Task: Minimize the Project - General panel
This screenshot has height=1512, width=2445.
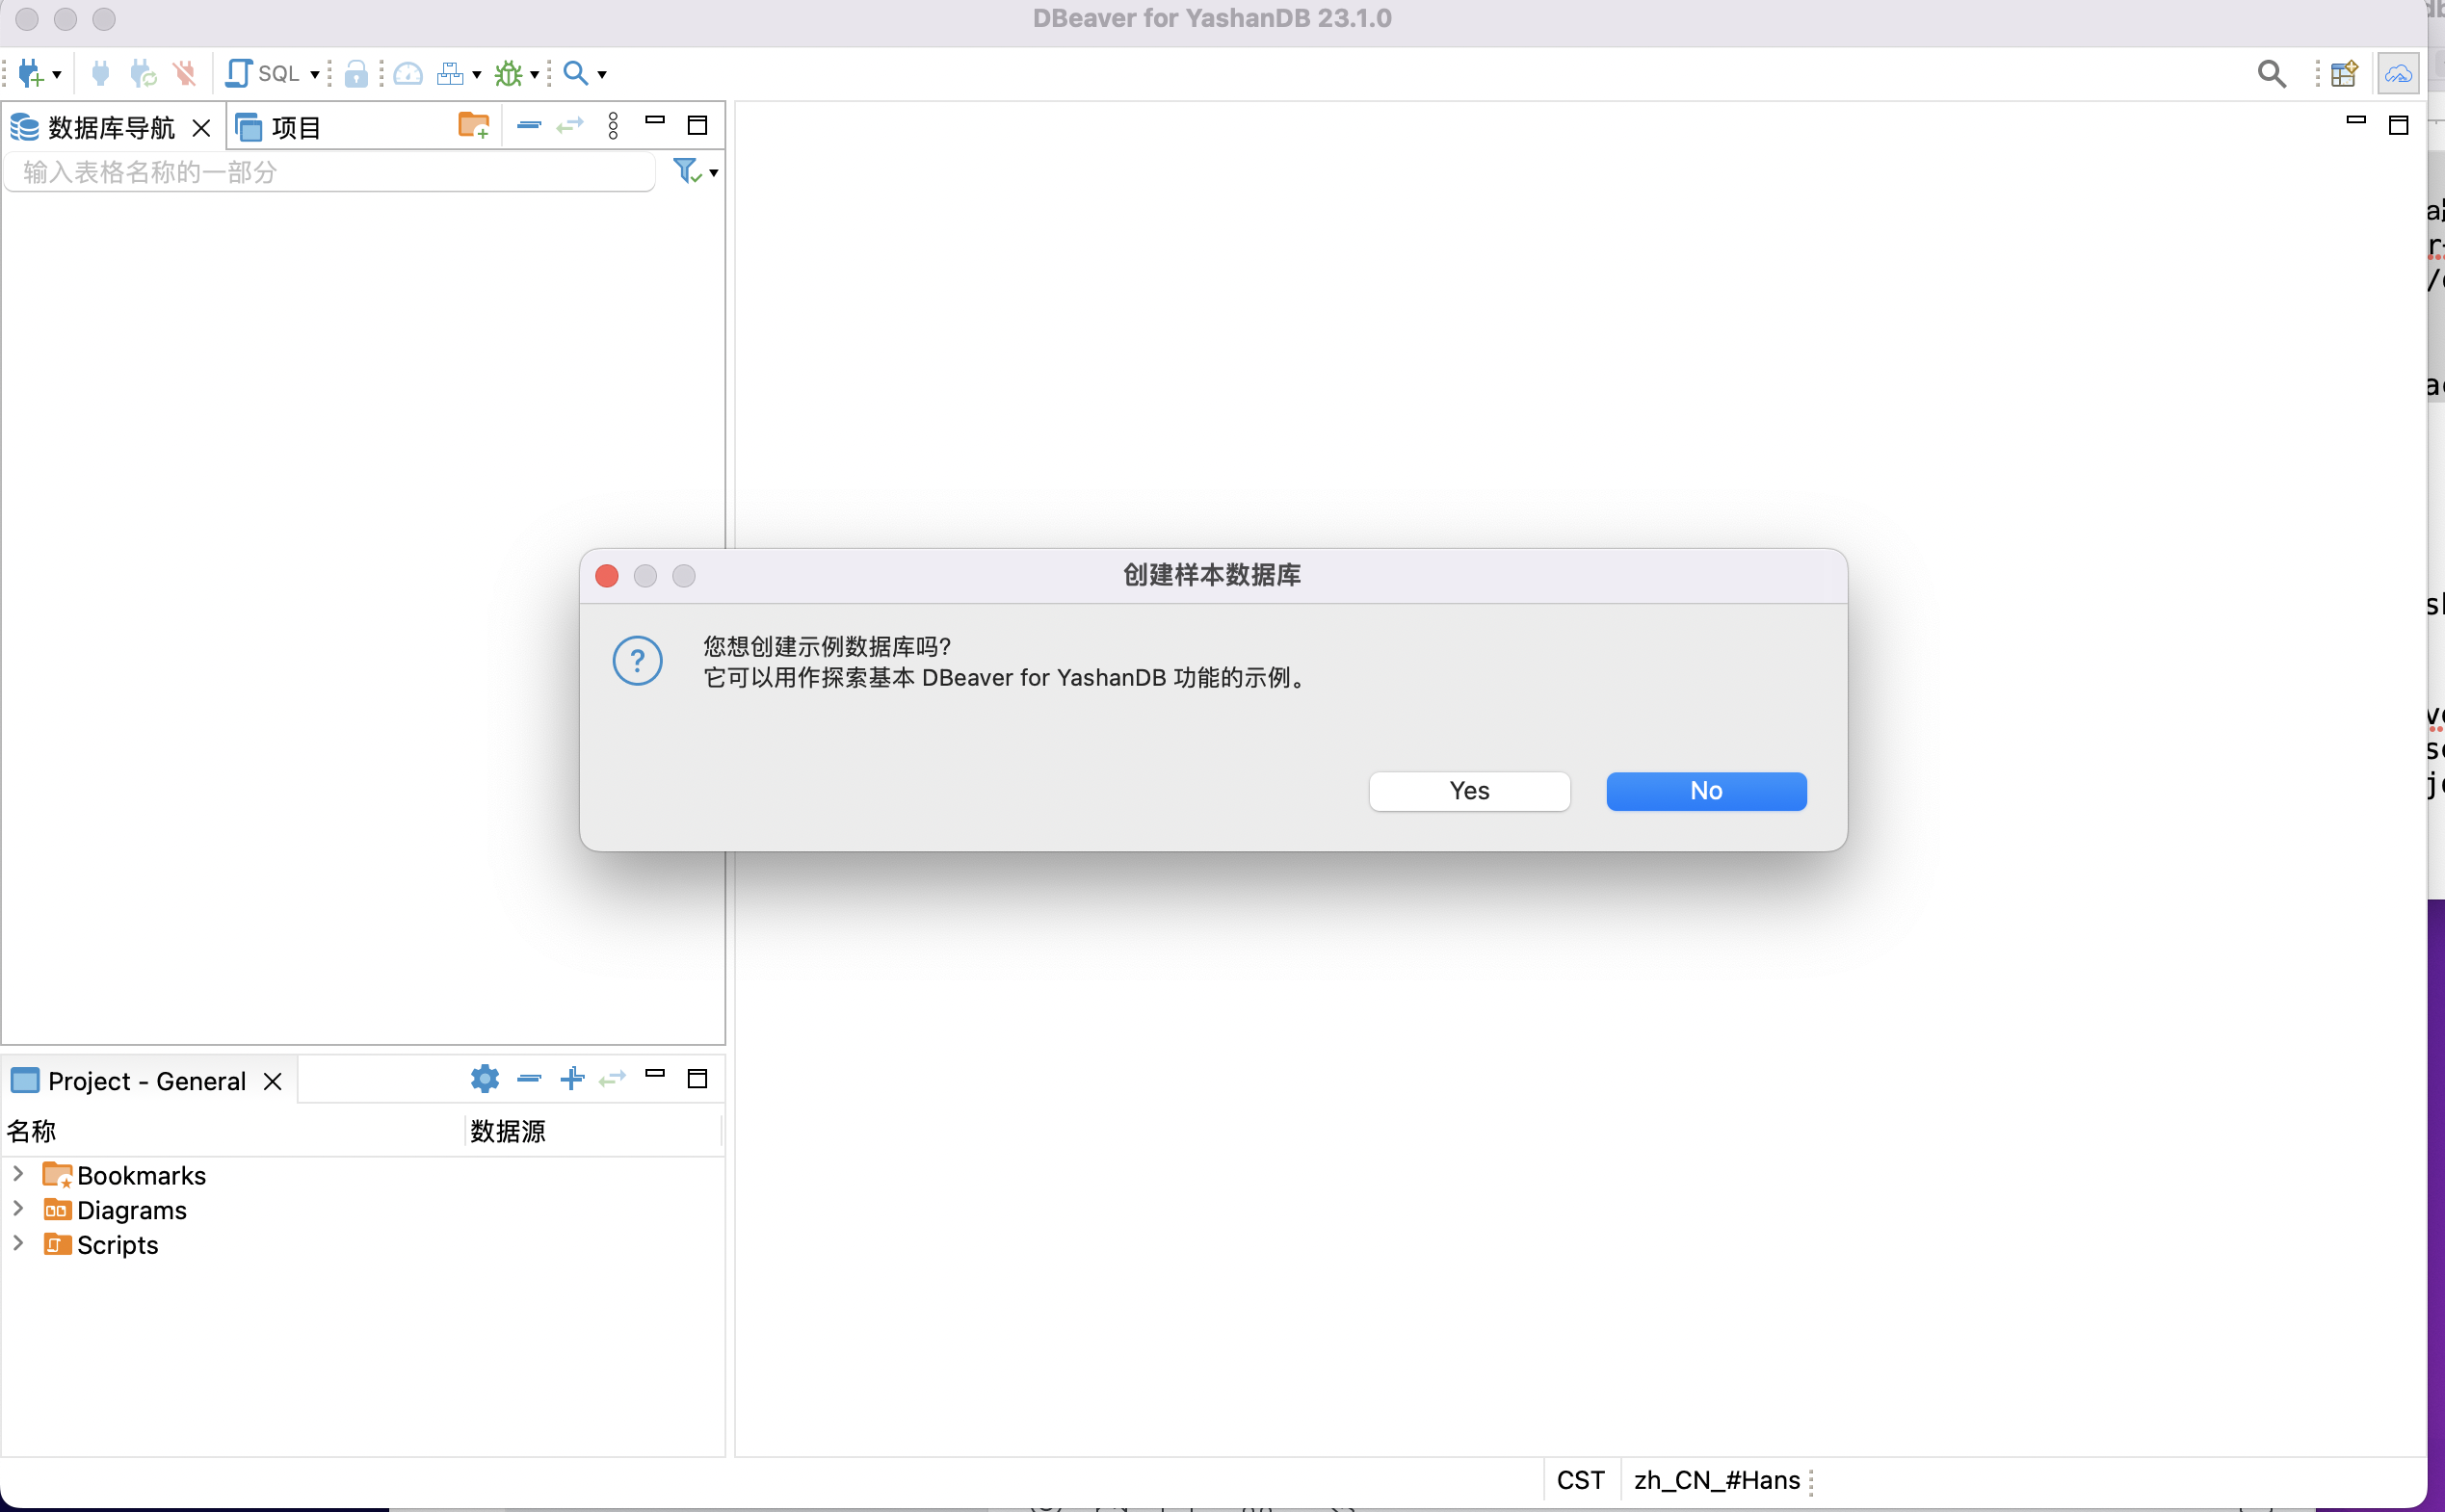Action: click(x=656, y=1074)
